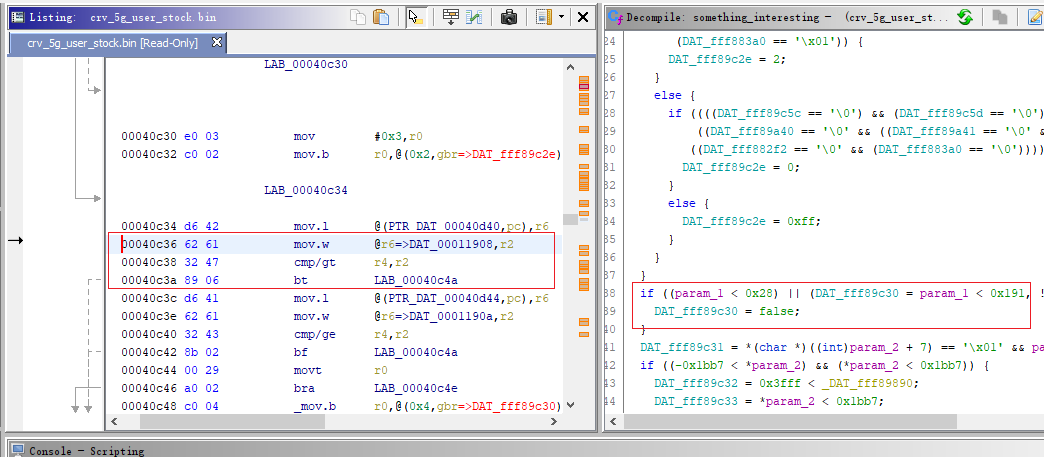This screenshot has width=1044, height=457.
Task: Click the Paste clipboard icon in Listing toolbar
Action: coord(381,17)
